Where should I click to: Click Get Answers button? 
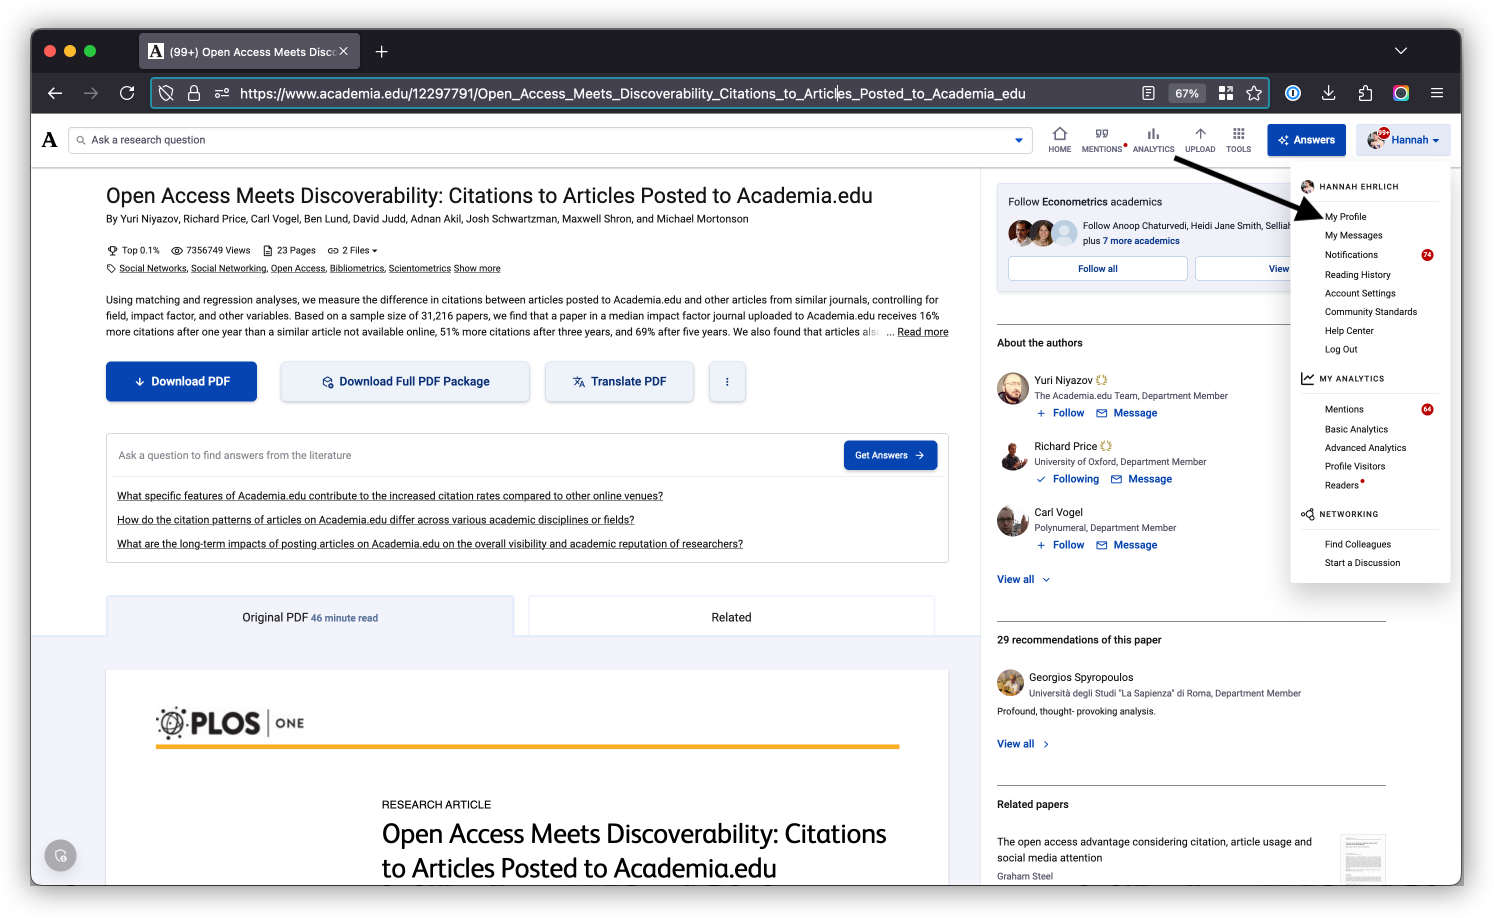click(x=890, y=455)
